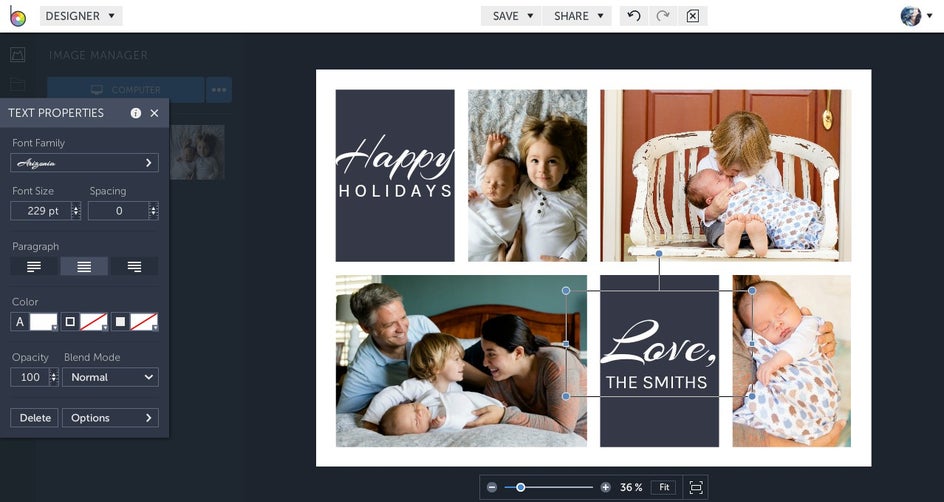Select the HOLIDAYS text

[395, 191]
